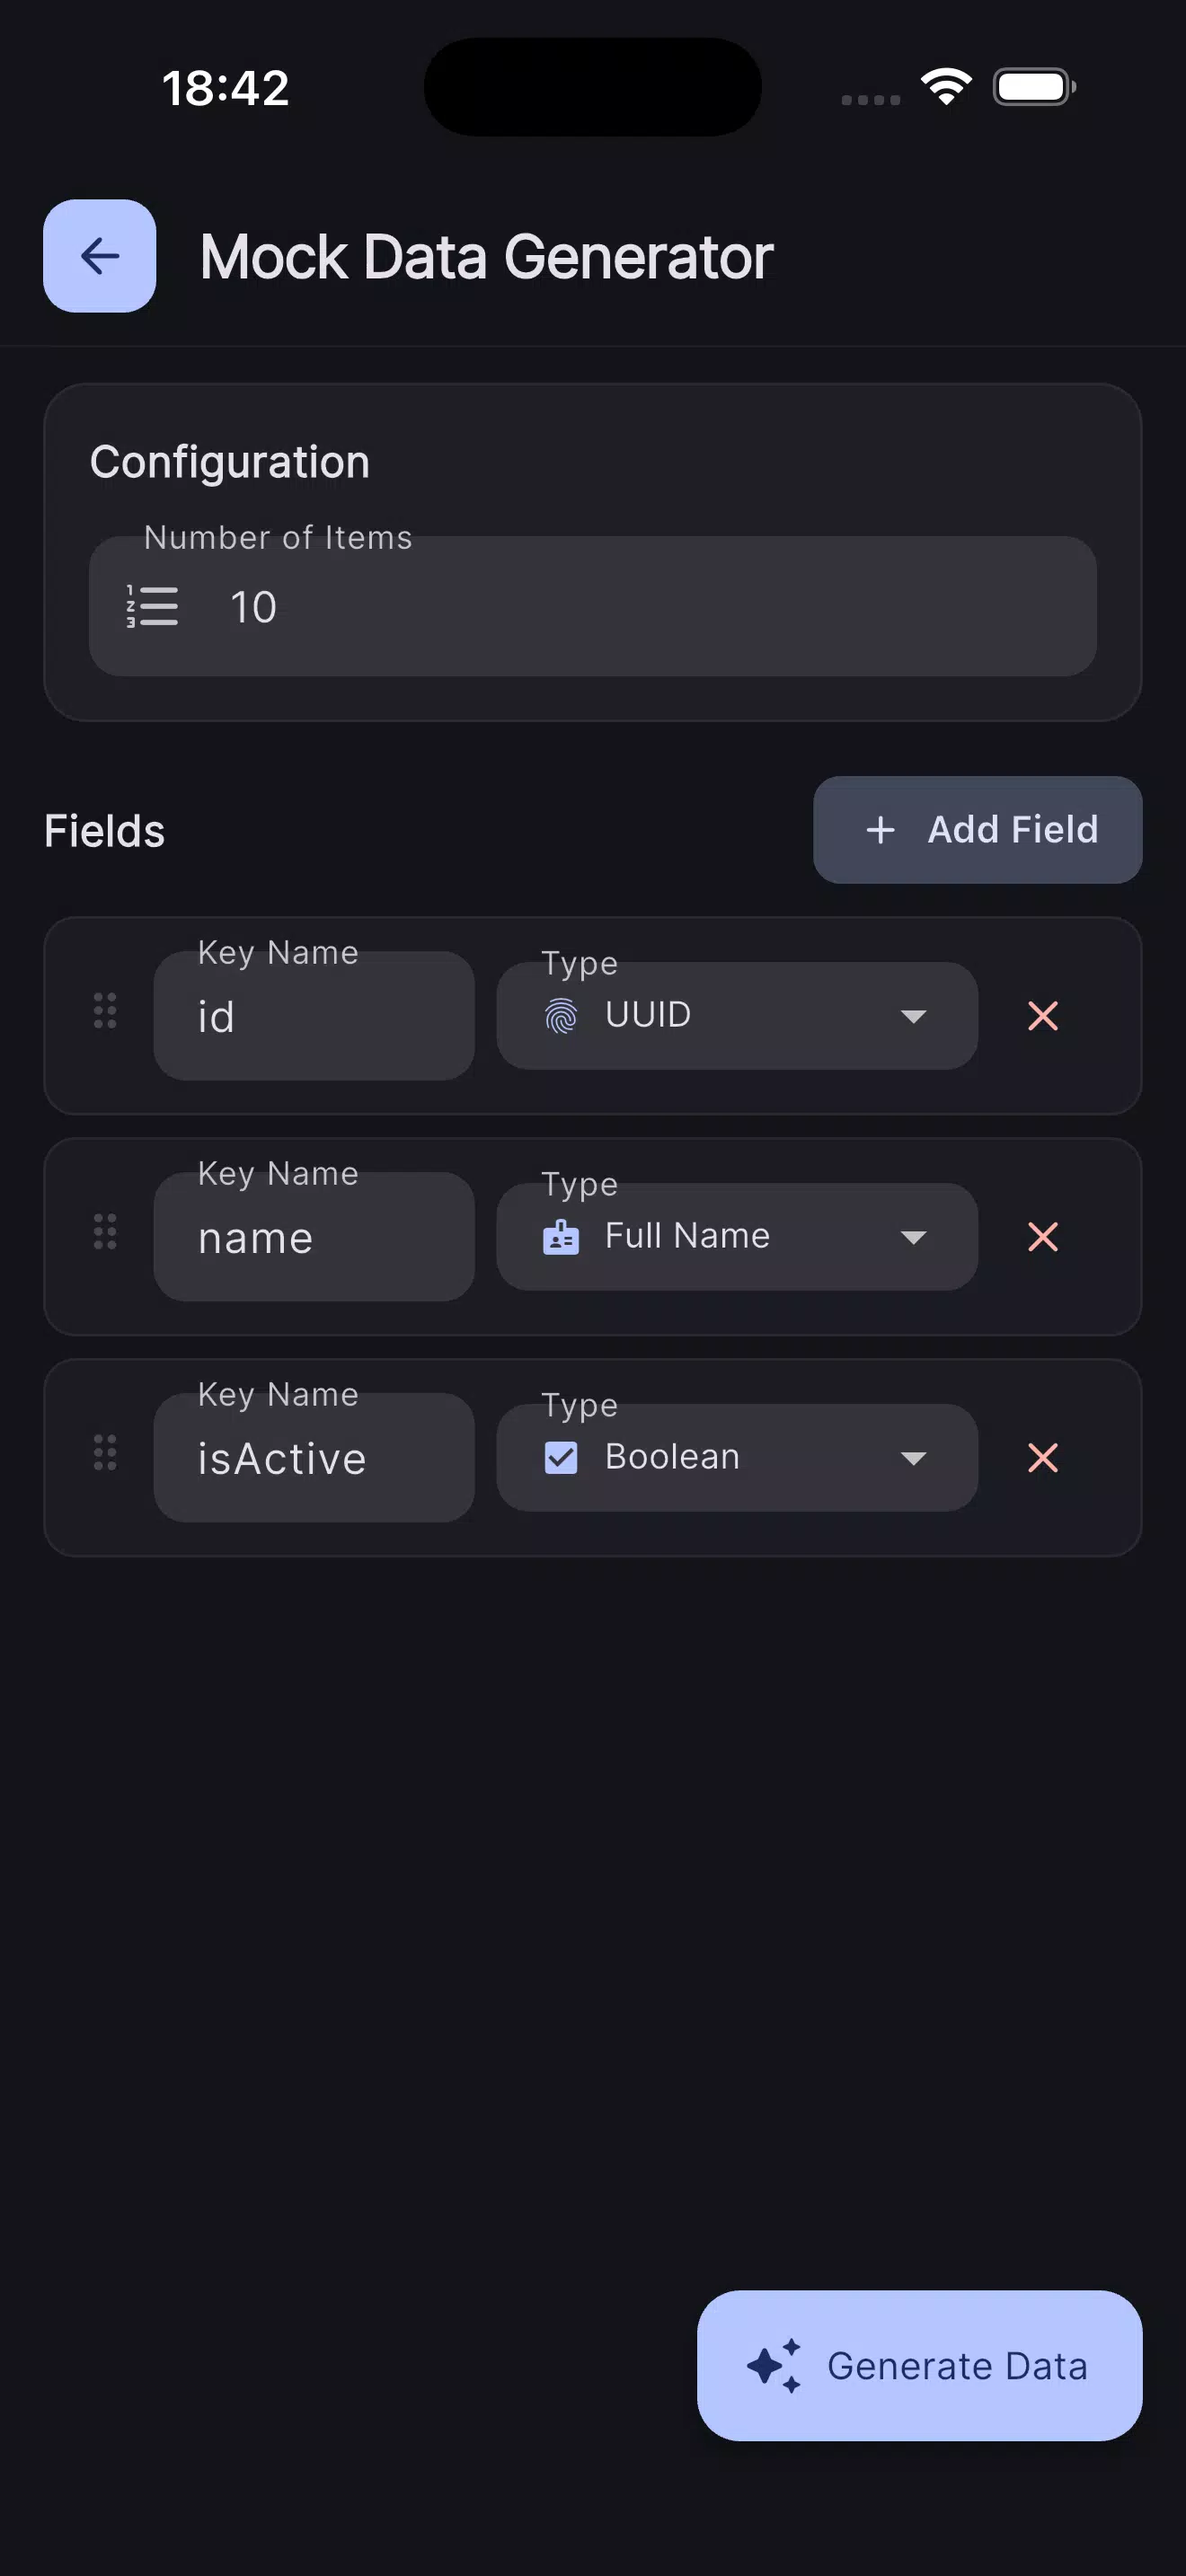1186x2576 pixels.
Task: Click the Generate Data button
Action: (x=919, y=2366)
